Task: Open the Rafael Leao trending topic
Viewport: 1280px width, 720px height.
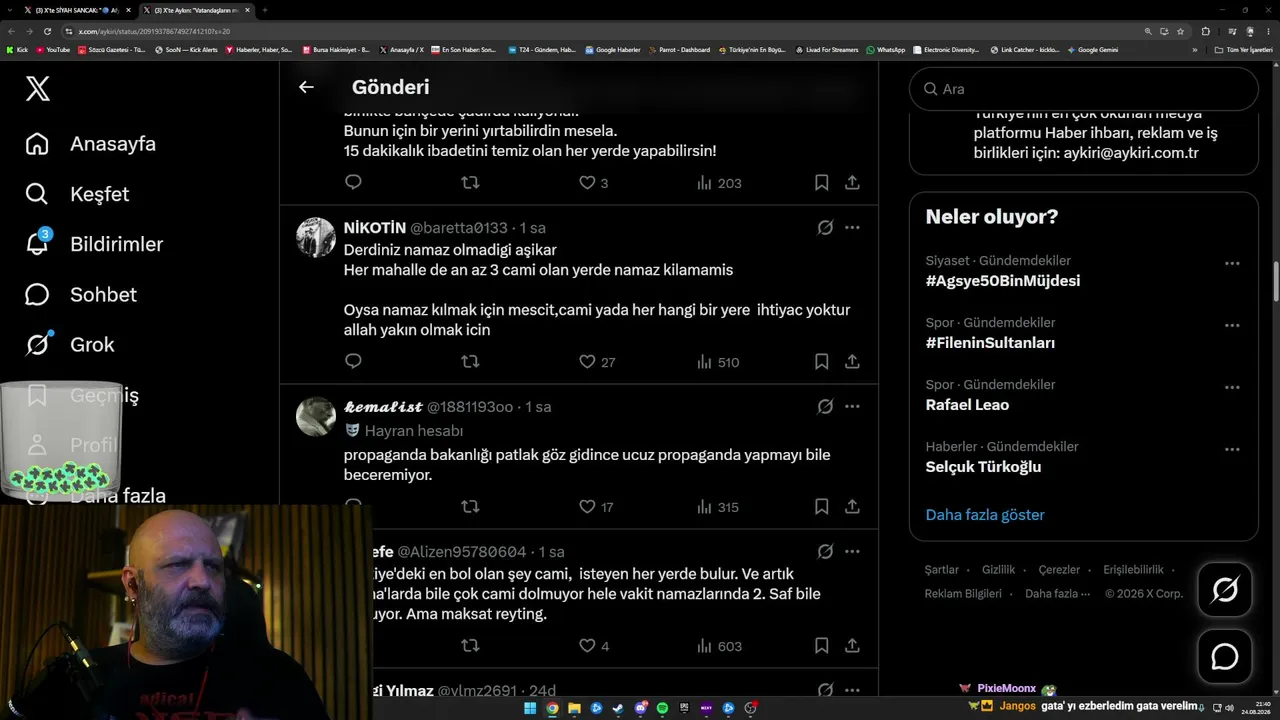Action: pyautogui.click(x=967, y=405)
